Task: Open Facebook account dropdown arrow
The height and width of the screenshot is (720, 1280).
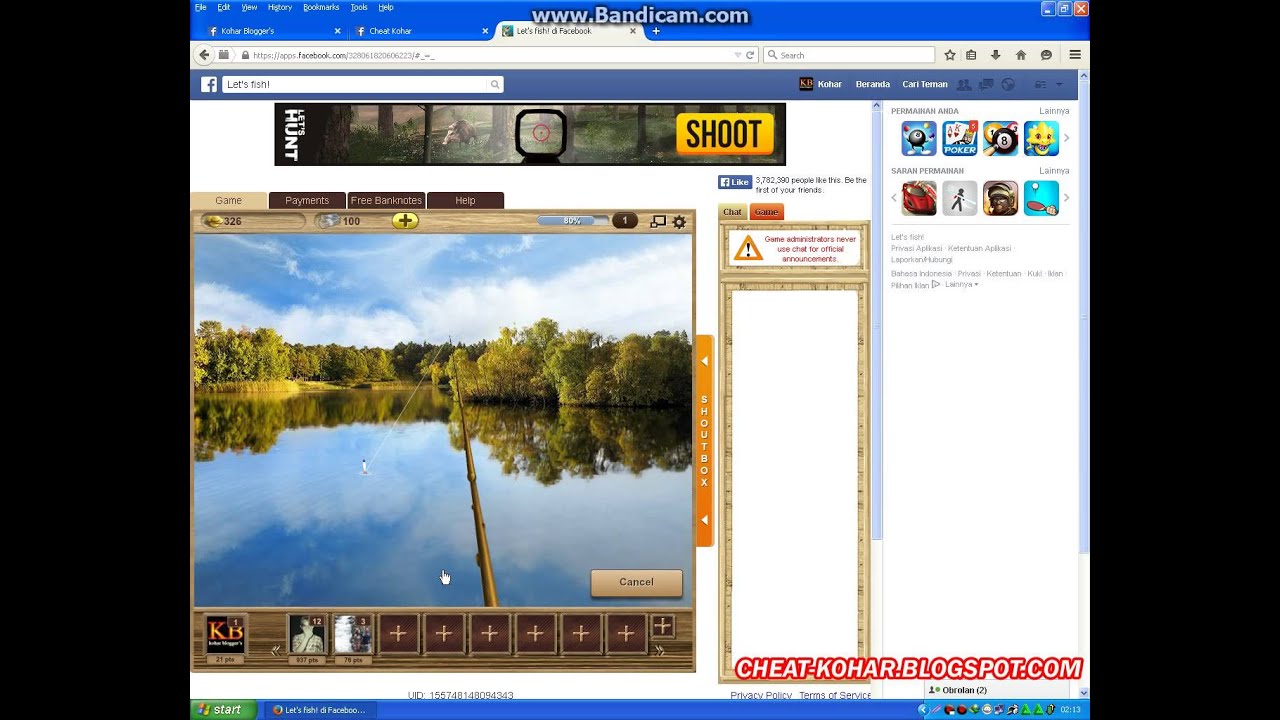Action: (1059, 85)
